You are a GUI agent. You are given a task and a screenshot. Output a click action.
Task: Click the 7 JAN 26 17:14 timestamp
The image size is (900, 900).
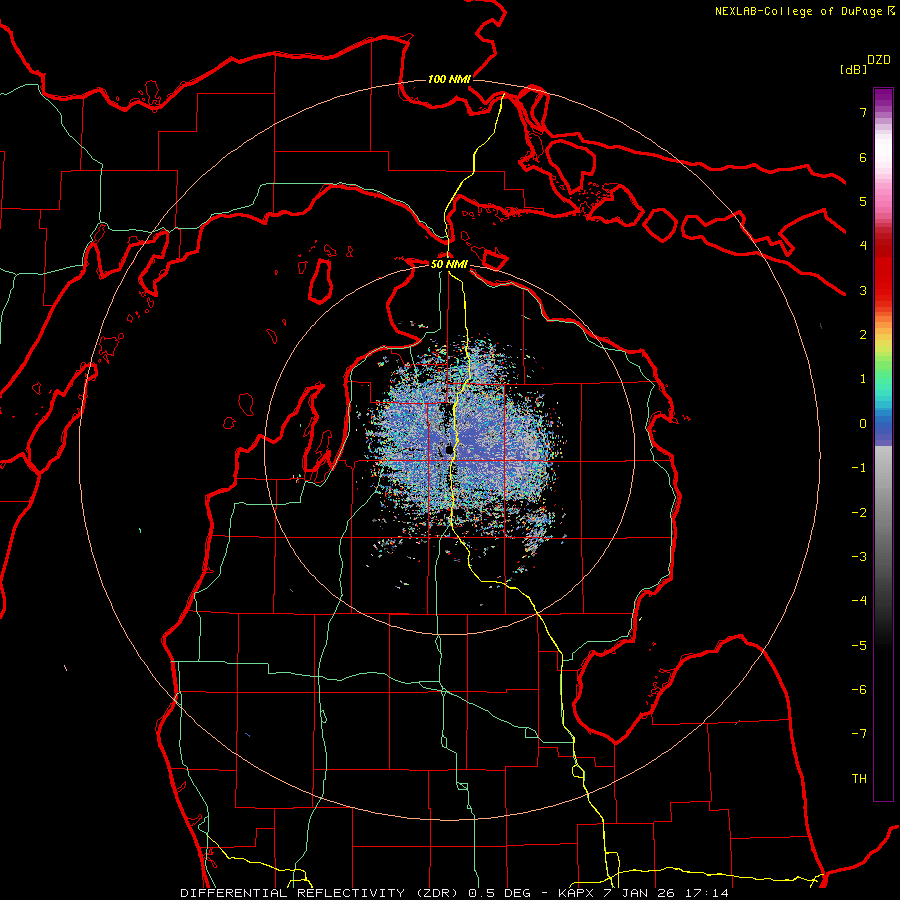[x=664, y=893]
